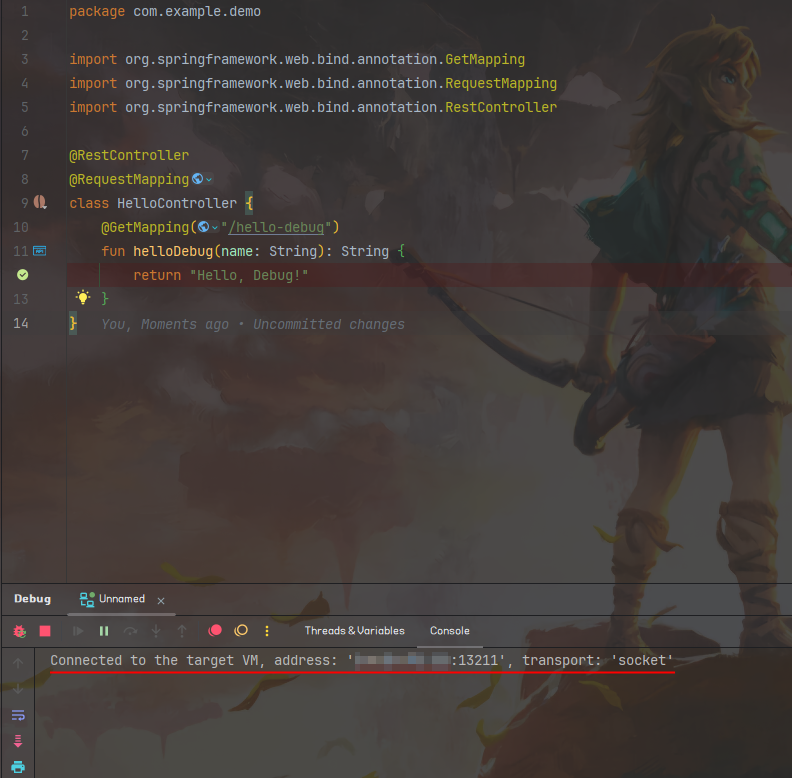
Task: Resume program with the play icon
Action: pos(78,631)
